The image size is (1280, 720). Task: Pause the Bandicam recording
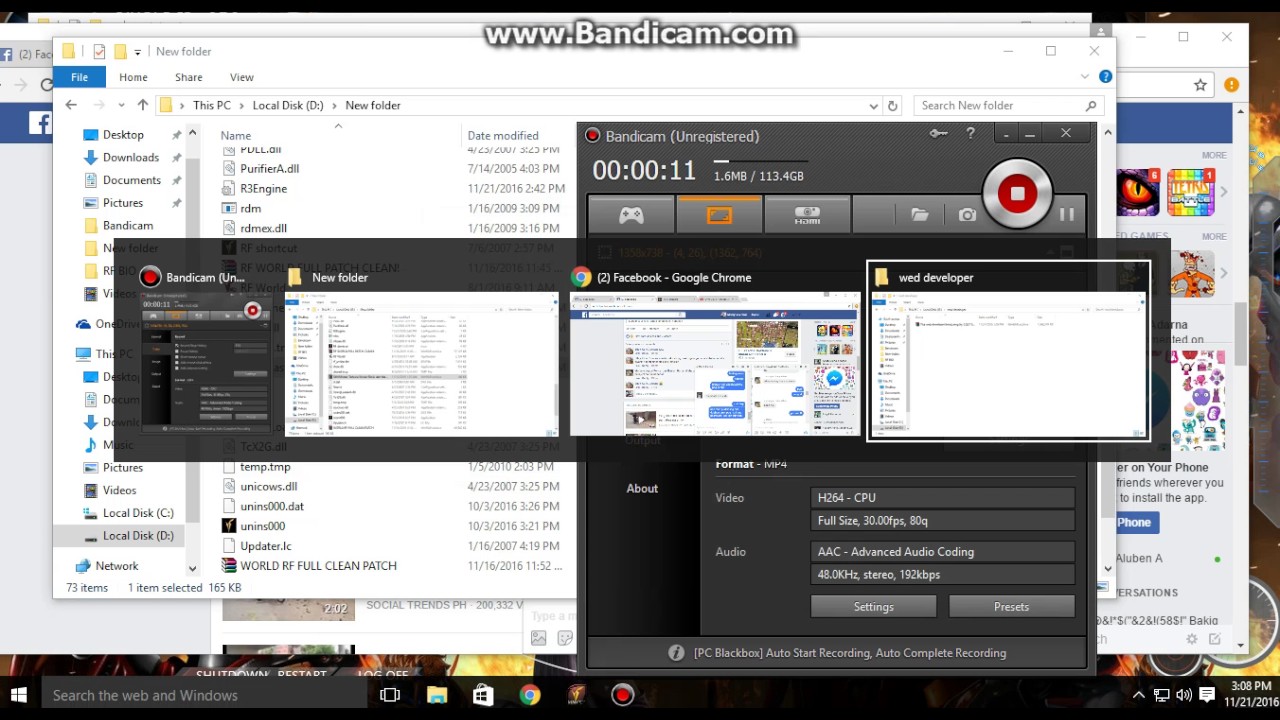1066,215
